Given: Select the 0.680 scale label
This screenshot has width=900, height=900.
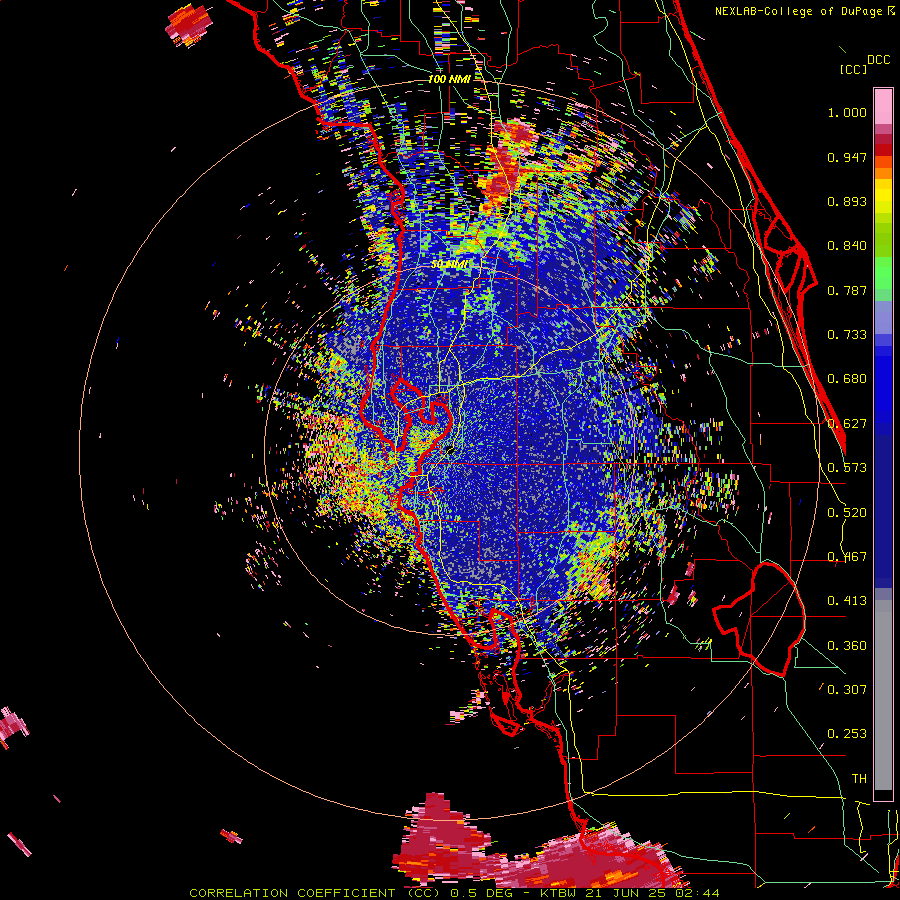Looking at the screenshot, I should [847, 379].
